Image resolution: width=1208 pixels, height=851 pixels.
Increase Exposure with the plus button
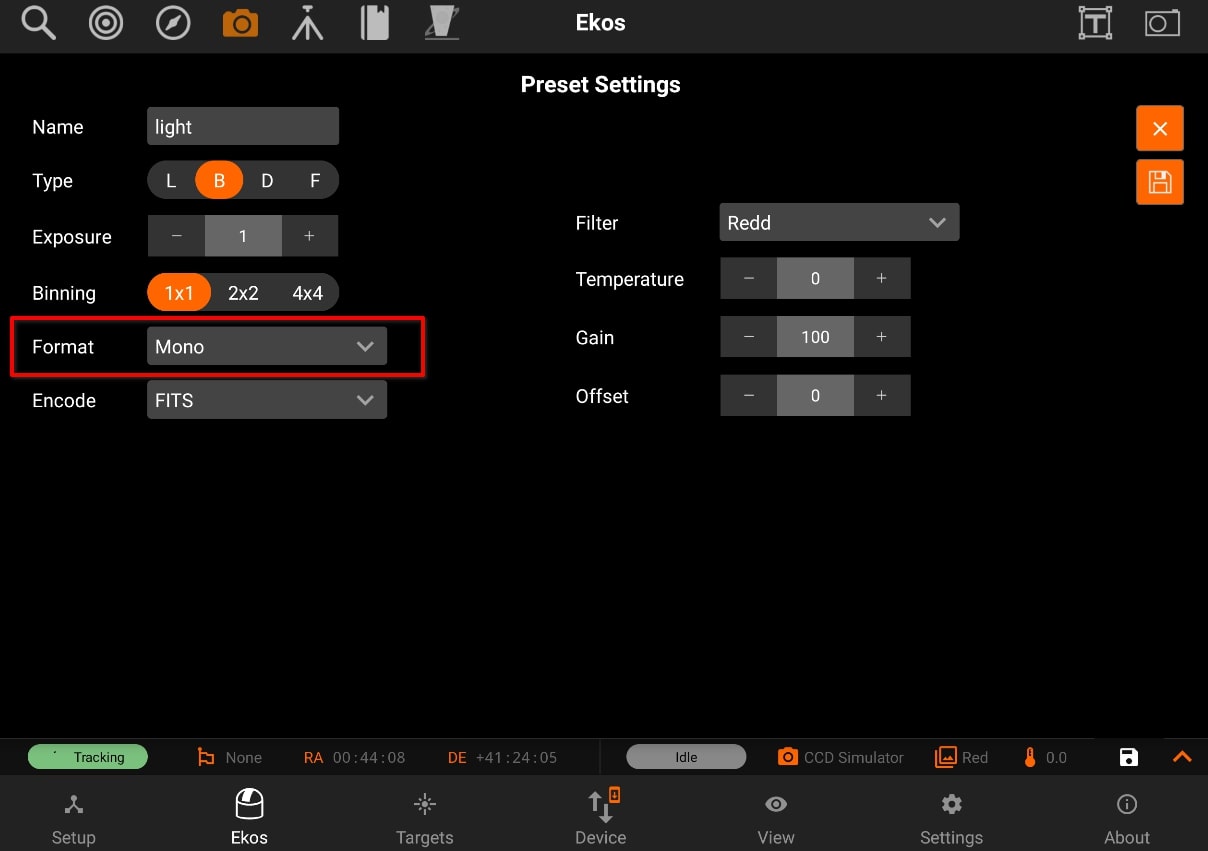point(309,237)
